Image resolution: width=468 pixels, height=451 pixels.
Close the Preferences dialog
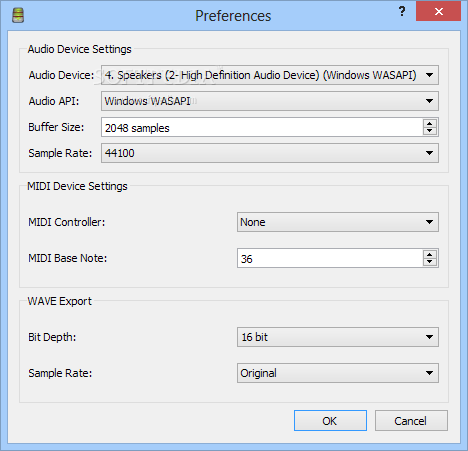438,11
